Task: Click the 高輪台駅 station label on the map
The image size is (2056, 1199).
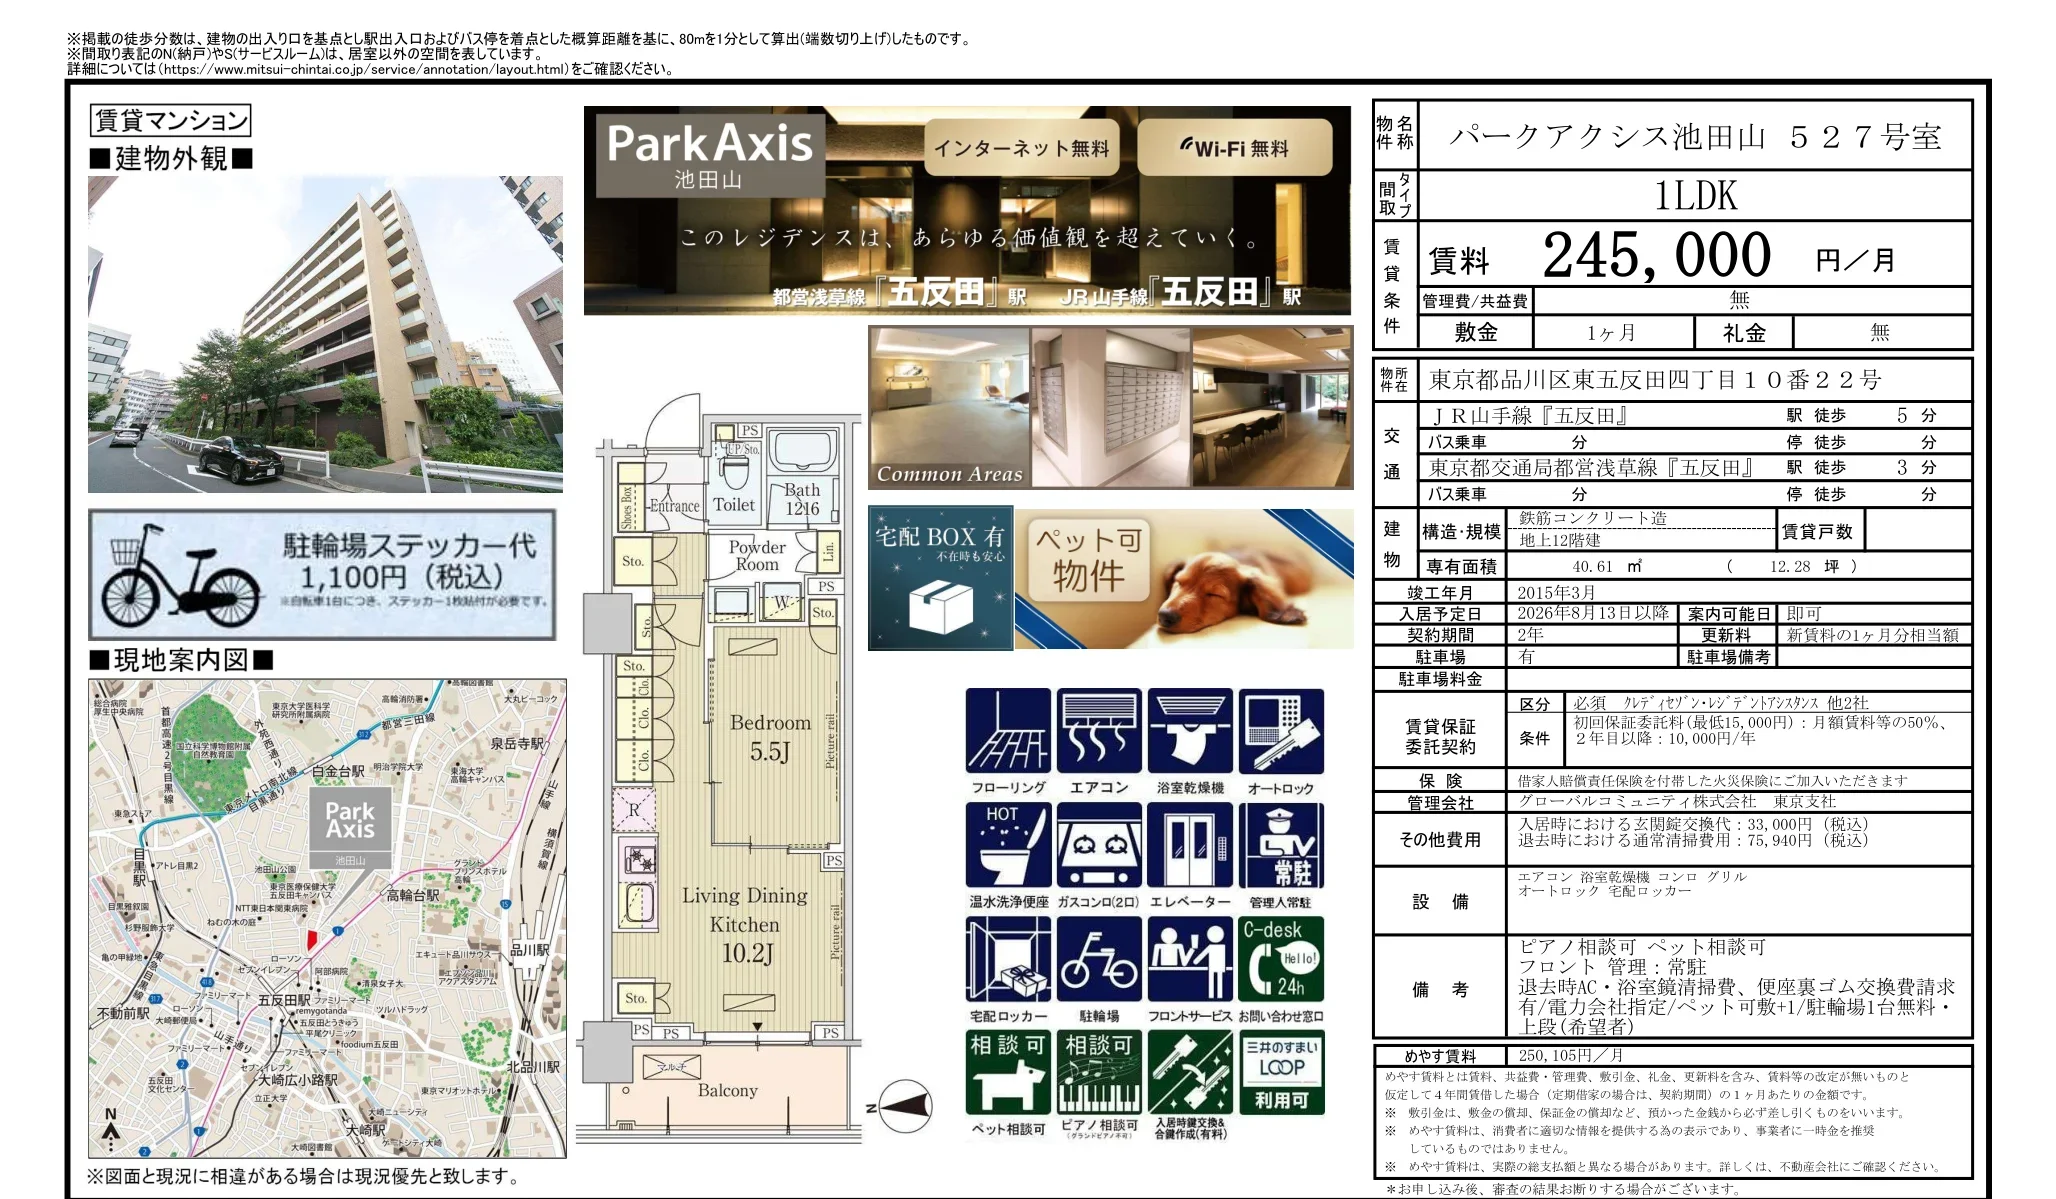Action: pyautogui.click(x=413, y=895)
